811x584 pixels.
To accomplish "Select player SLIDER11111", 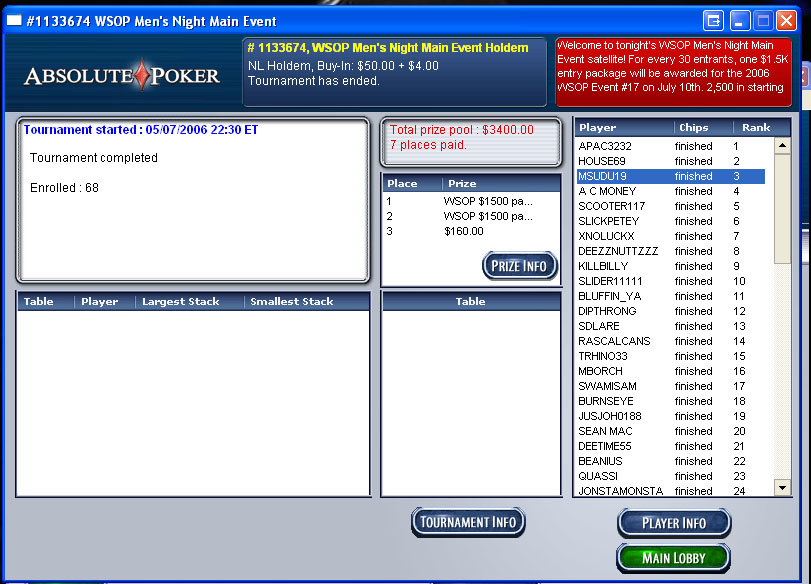I will (x=671, y=281).
